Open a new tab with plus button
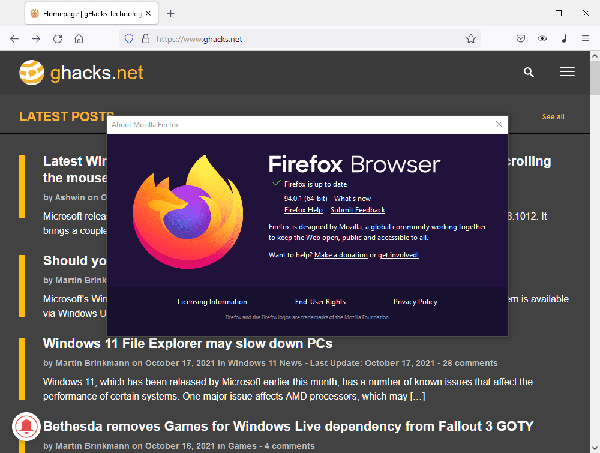This screenshot has height=453, width=600. (x=171, y=14)
